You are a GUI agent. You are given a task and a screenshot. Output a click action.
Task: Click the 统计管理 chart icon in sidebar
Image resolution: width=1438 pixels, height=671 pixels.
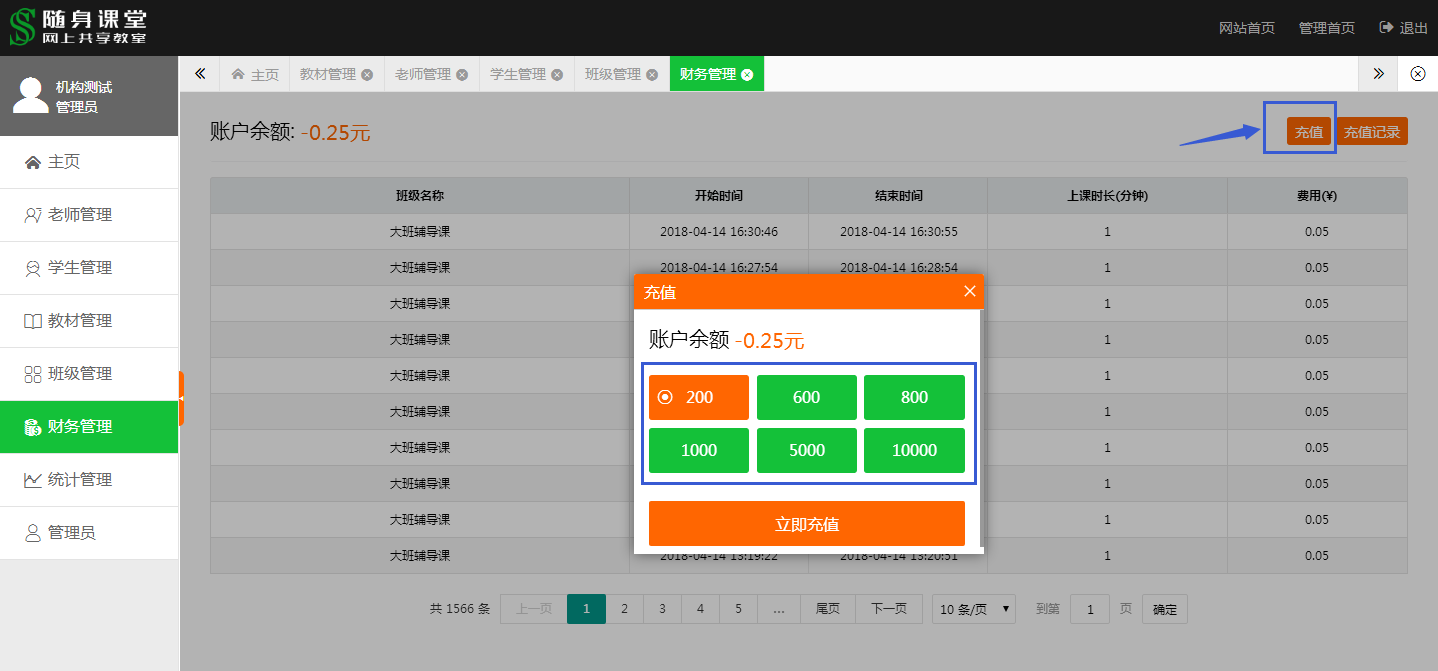[x=33, y=480]
